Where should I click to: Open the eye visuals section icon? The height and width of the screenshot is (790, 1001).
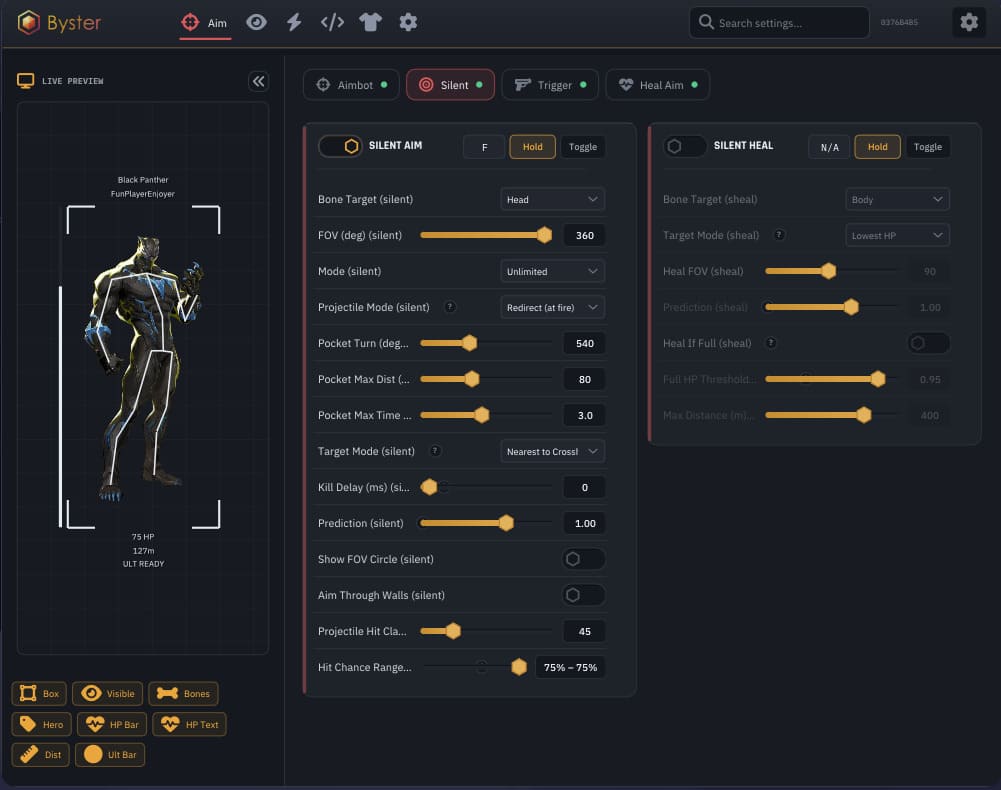pos(256,22)
